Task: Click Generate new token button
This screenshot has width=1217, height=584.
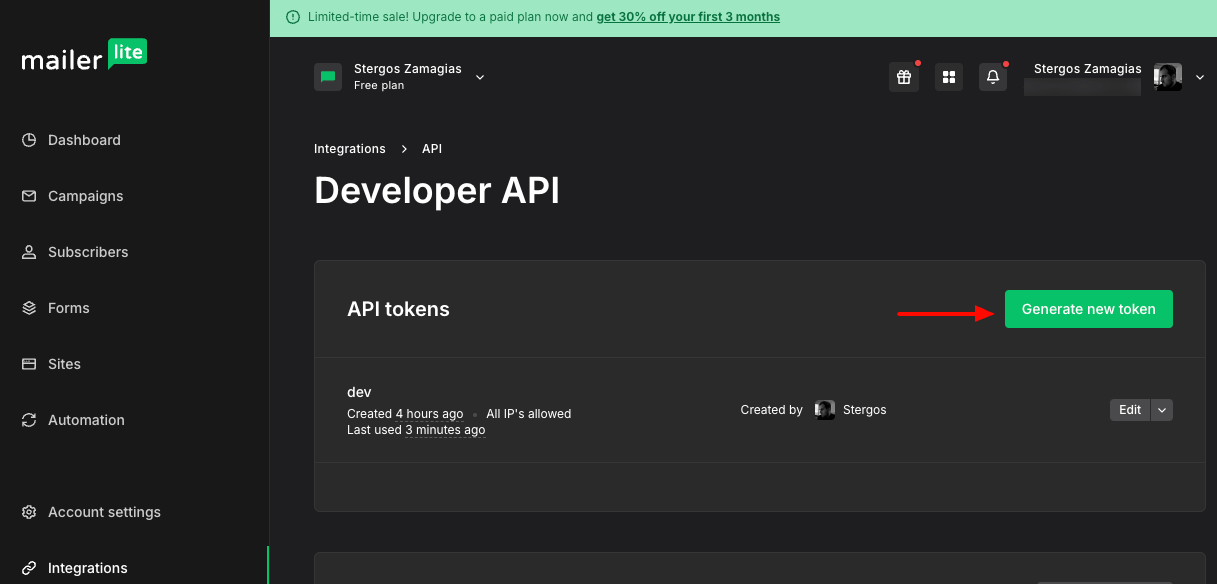Action: (x=1088, y=309)
